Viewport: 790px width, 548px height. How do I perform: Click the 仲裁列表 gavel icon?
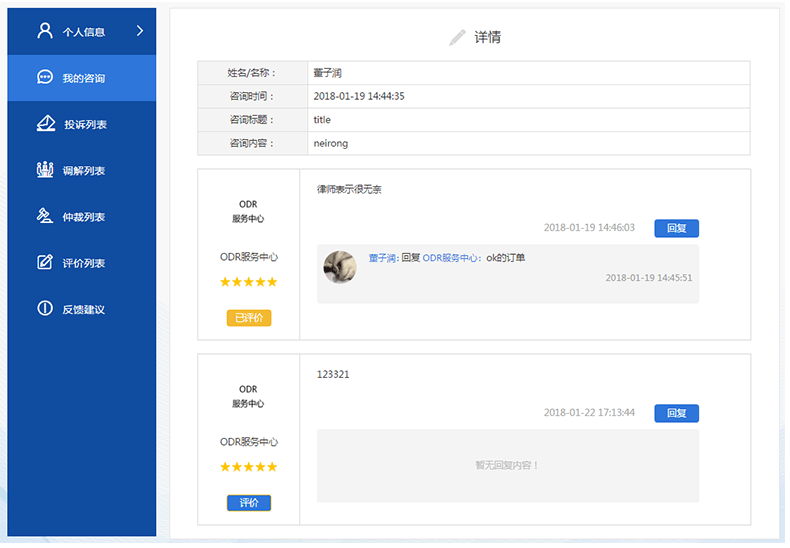tap(44, 216)
